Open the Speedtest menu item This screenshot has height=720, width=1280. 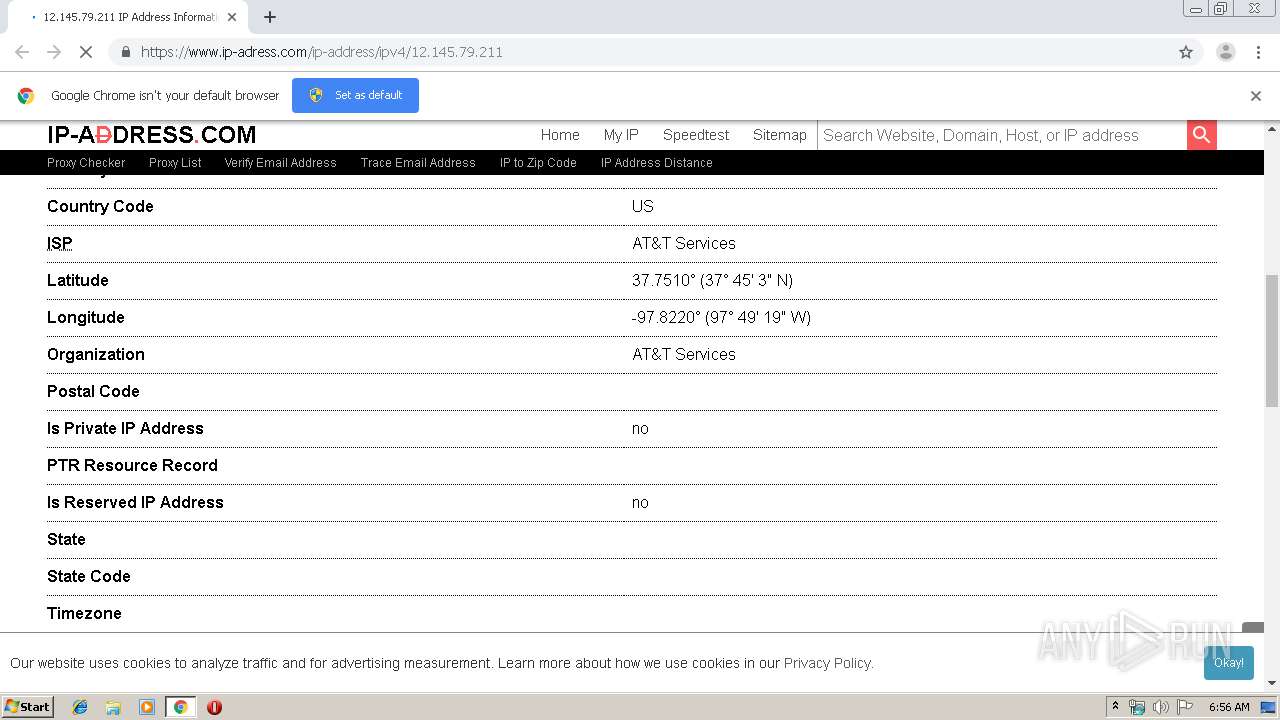(x=696, y=135)
